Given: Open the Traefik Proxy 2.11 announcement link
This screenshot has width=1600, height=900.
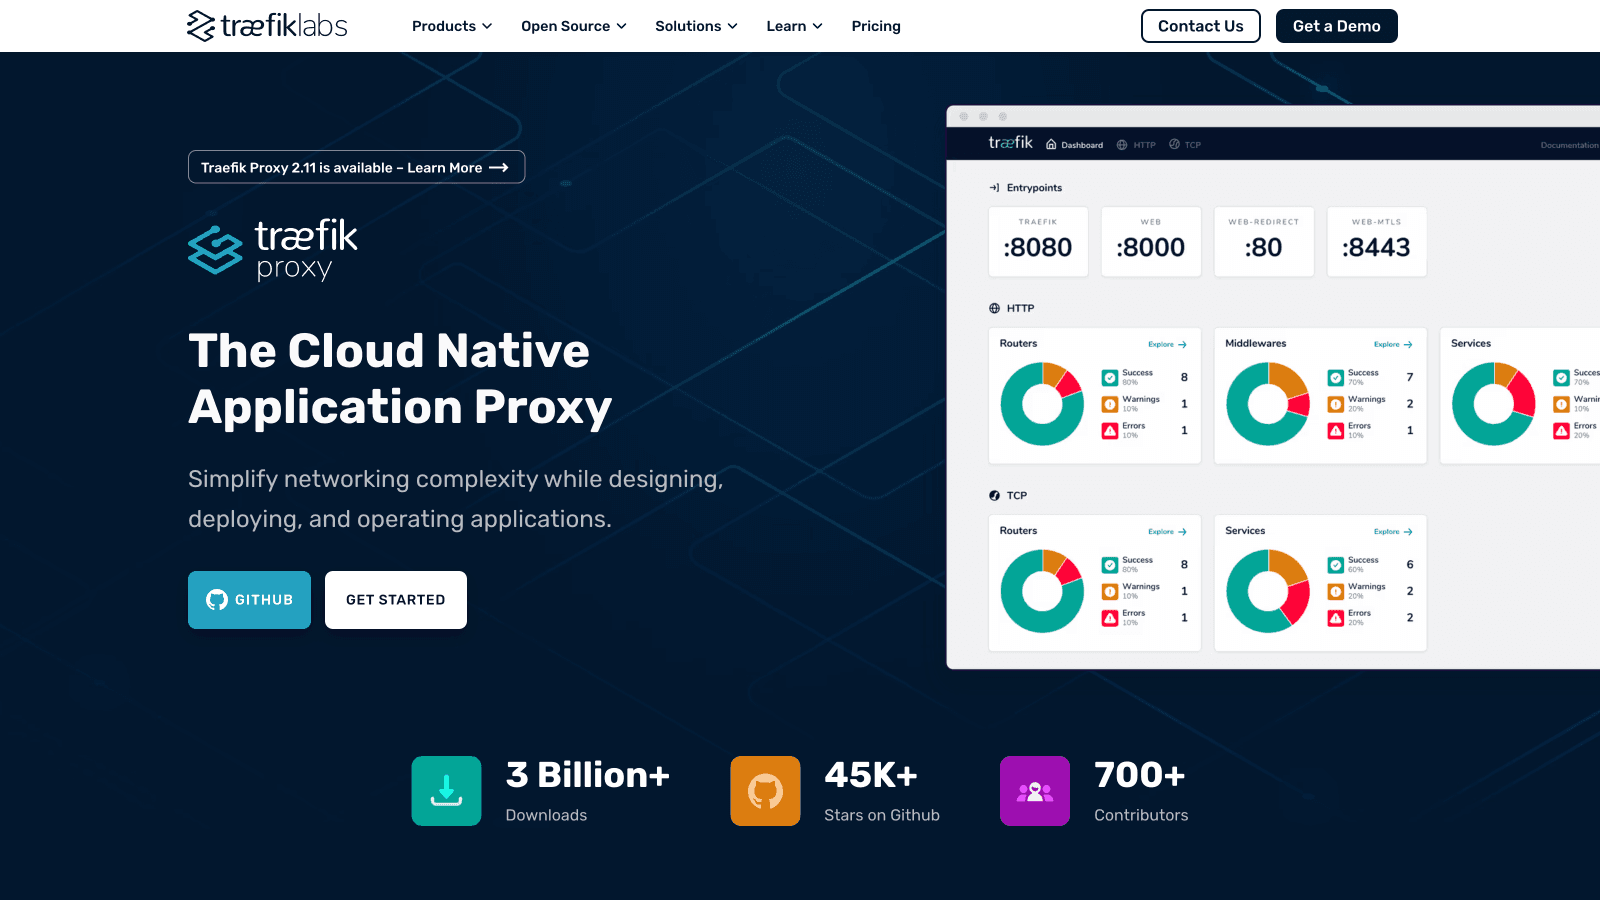Looking at the screenshot, I should click(x=356, y=167).
